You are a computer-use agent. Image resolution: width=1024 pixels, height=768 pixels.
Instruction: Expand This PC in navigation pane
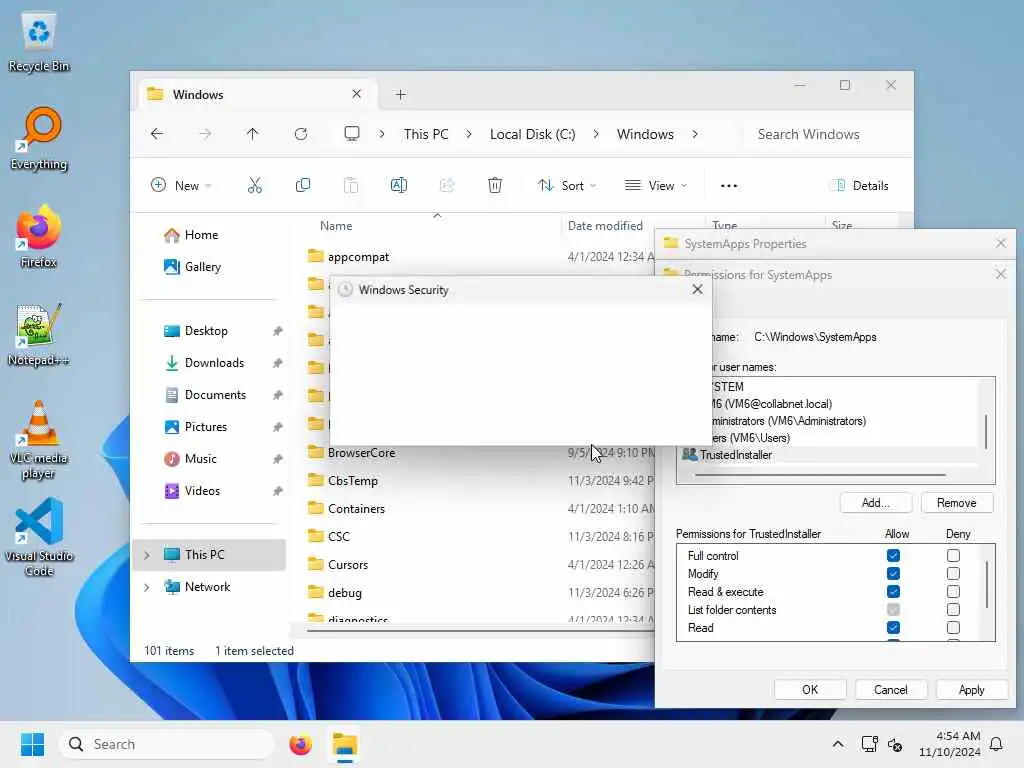147,555
